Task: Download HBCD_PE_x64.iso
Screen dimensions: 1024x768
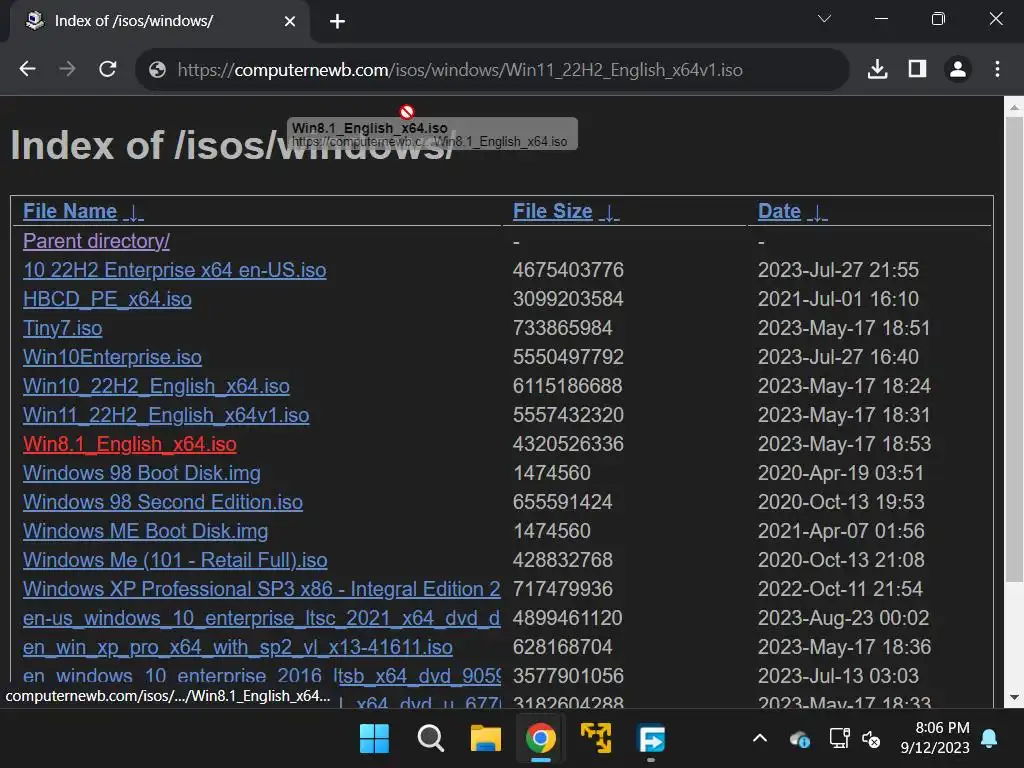Action: [x=107, y=299]
